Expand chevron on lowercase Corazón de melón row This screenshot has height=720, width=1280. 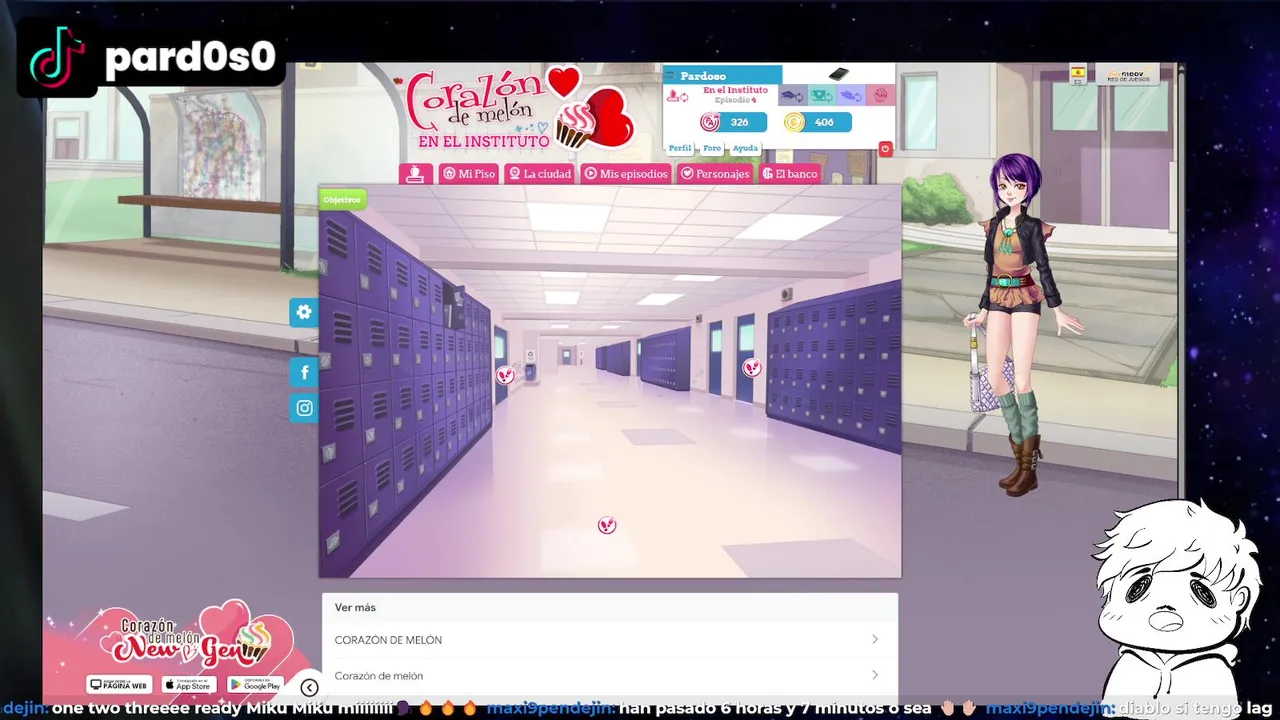coord(874,676)
